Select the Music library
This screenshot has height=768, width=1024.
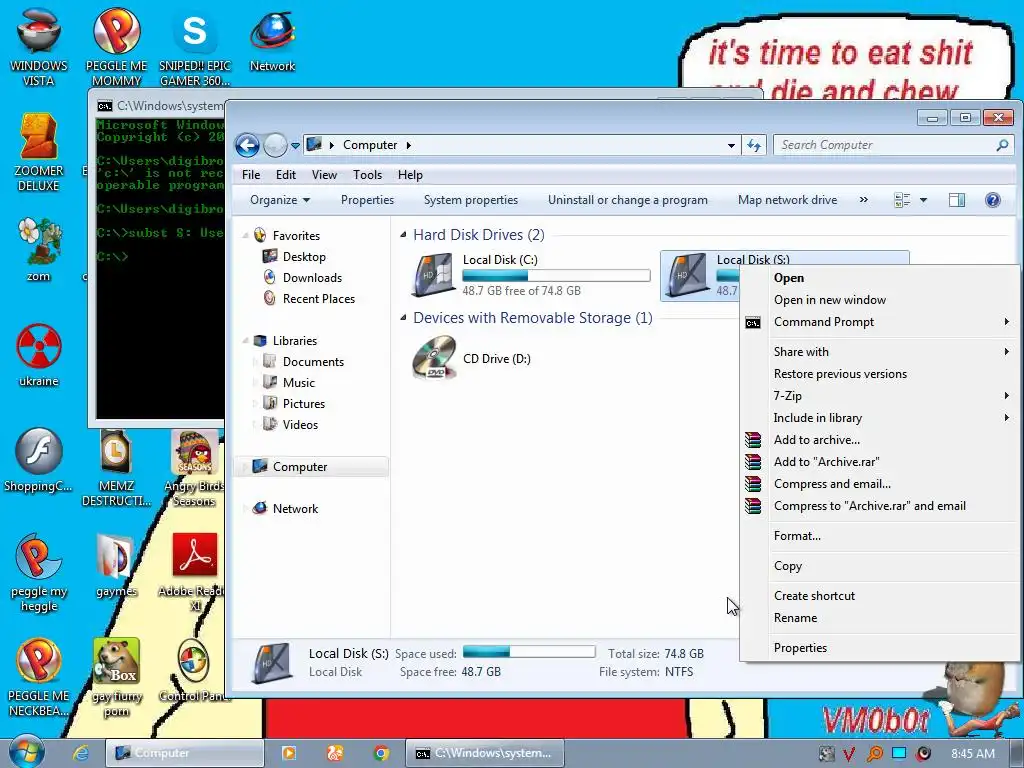pos(298,383)
